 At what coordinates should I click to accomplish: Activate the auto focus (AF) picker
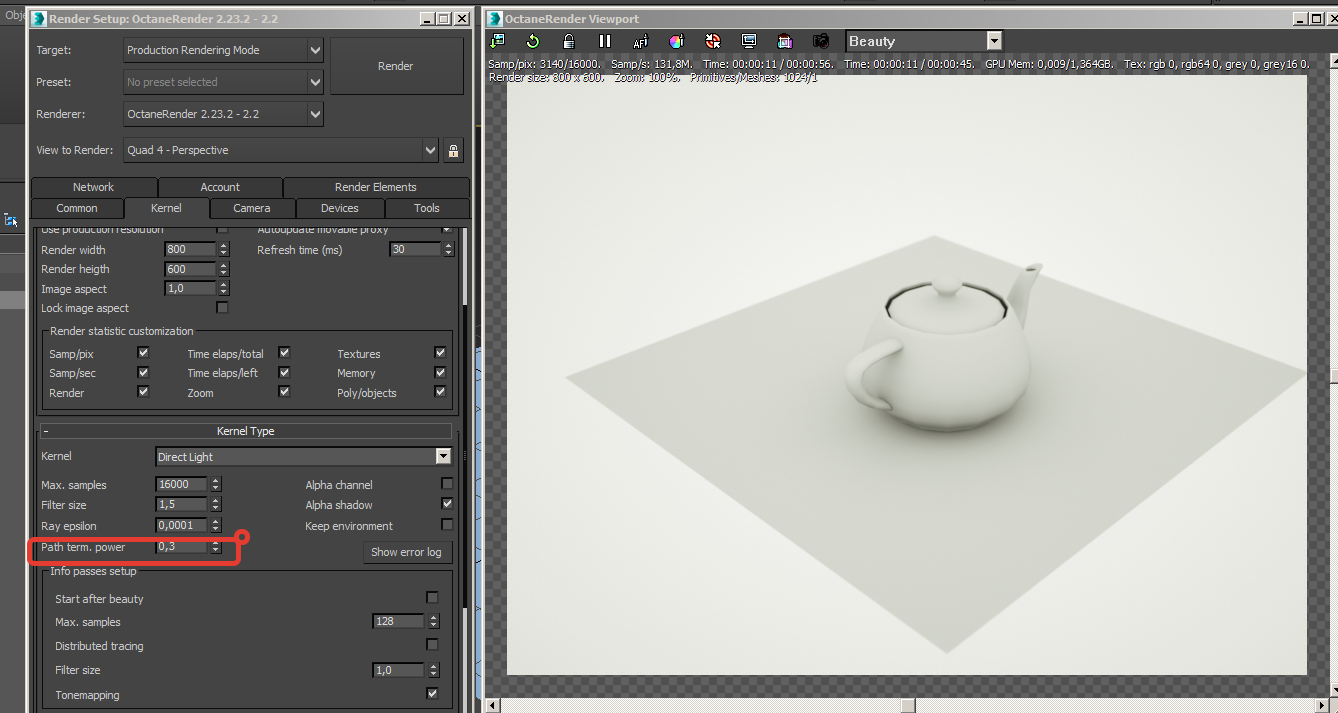pos(641,41)
